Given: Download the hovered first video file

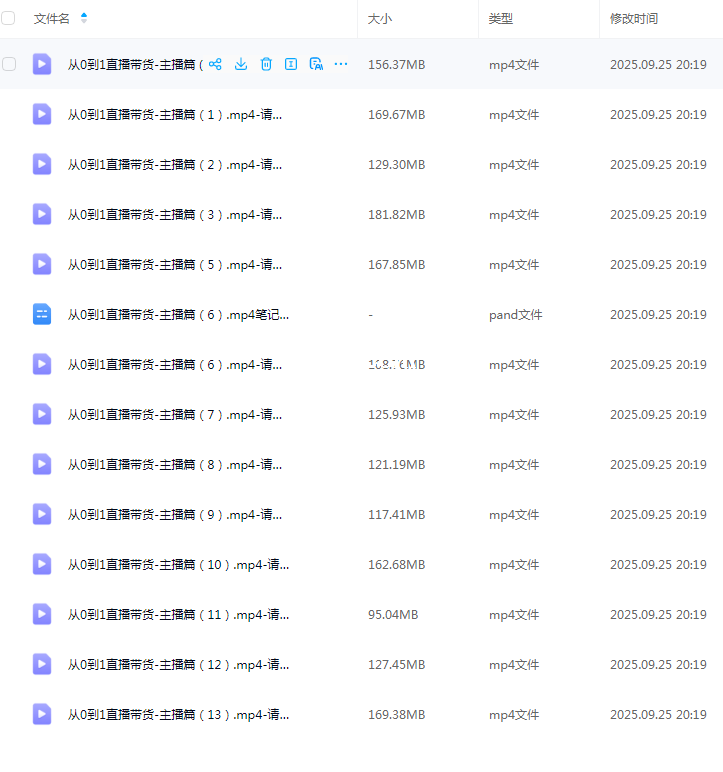Looking at the screenshot, I should 241,64.
